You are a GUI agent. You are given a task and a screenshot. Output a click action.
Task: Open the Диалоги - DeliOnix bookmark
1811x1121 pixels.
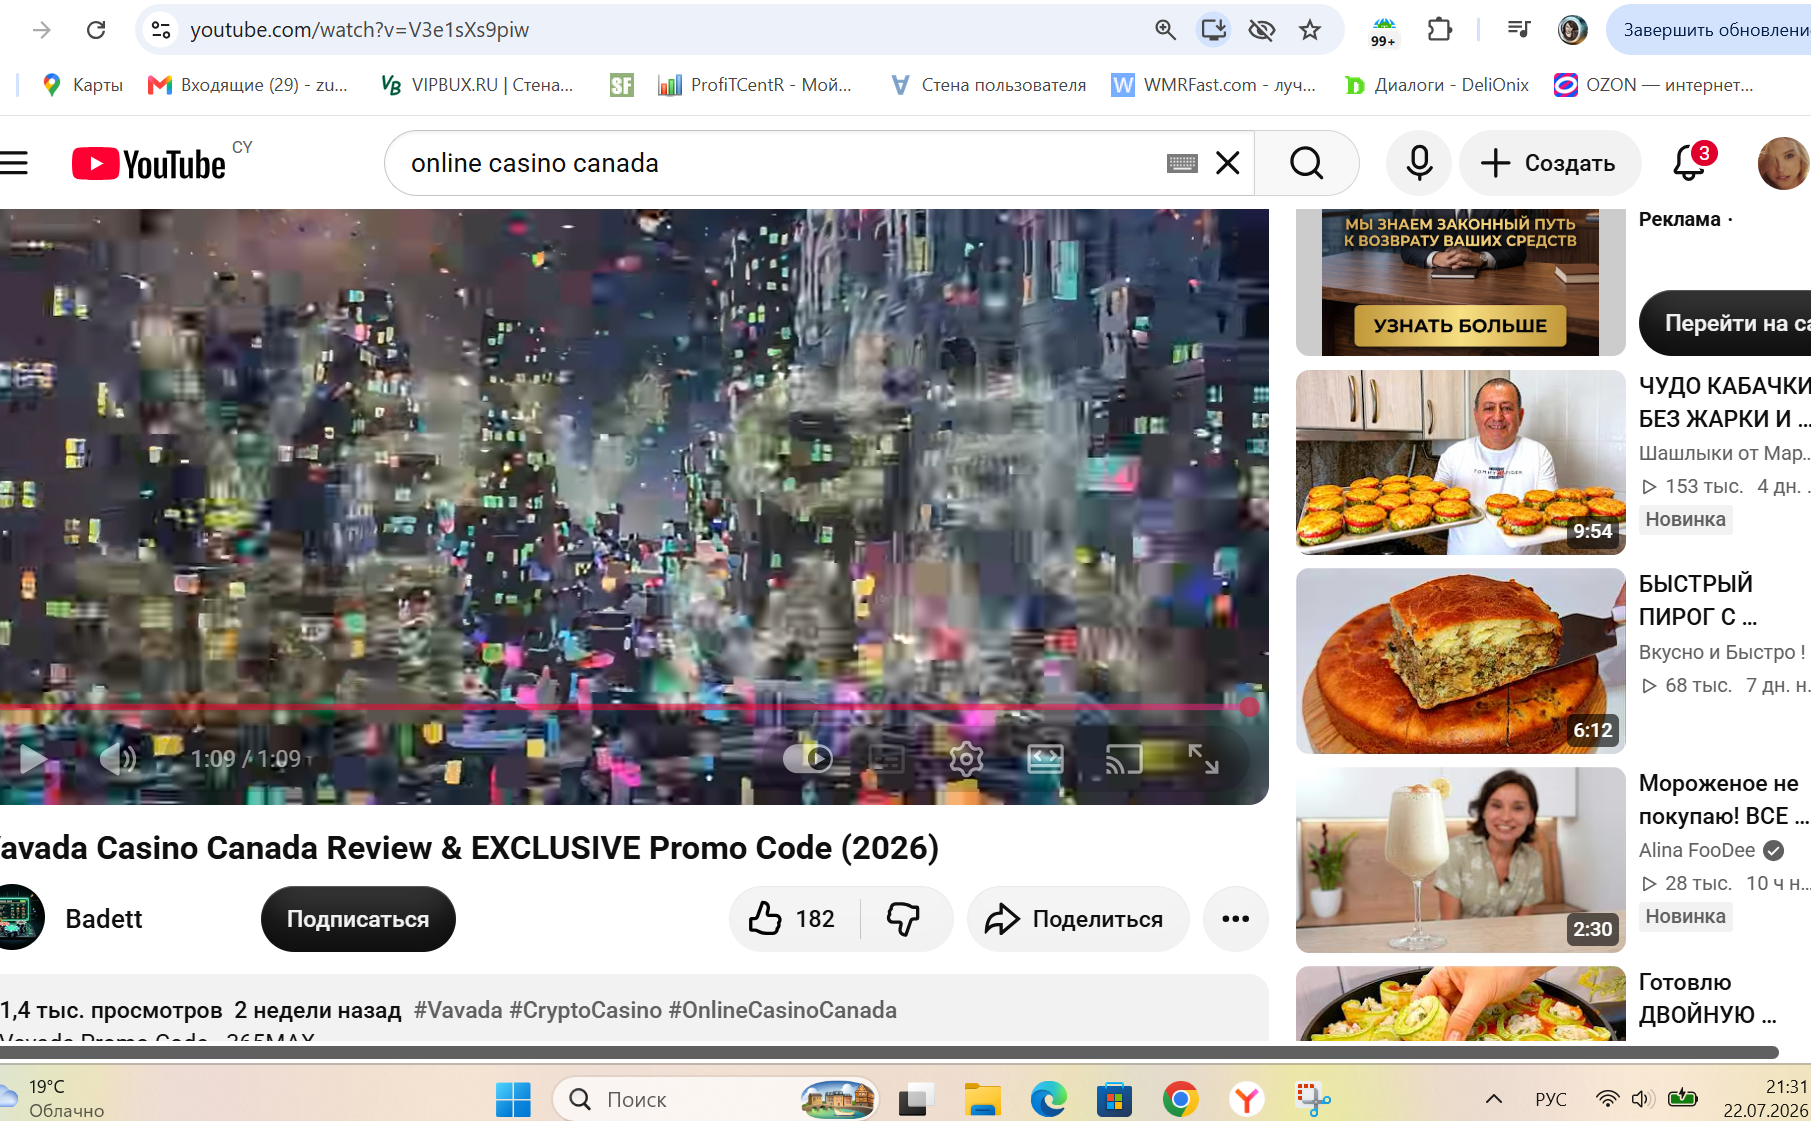point(1437,85)
